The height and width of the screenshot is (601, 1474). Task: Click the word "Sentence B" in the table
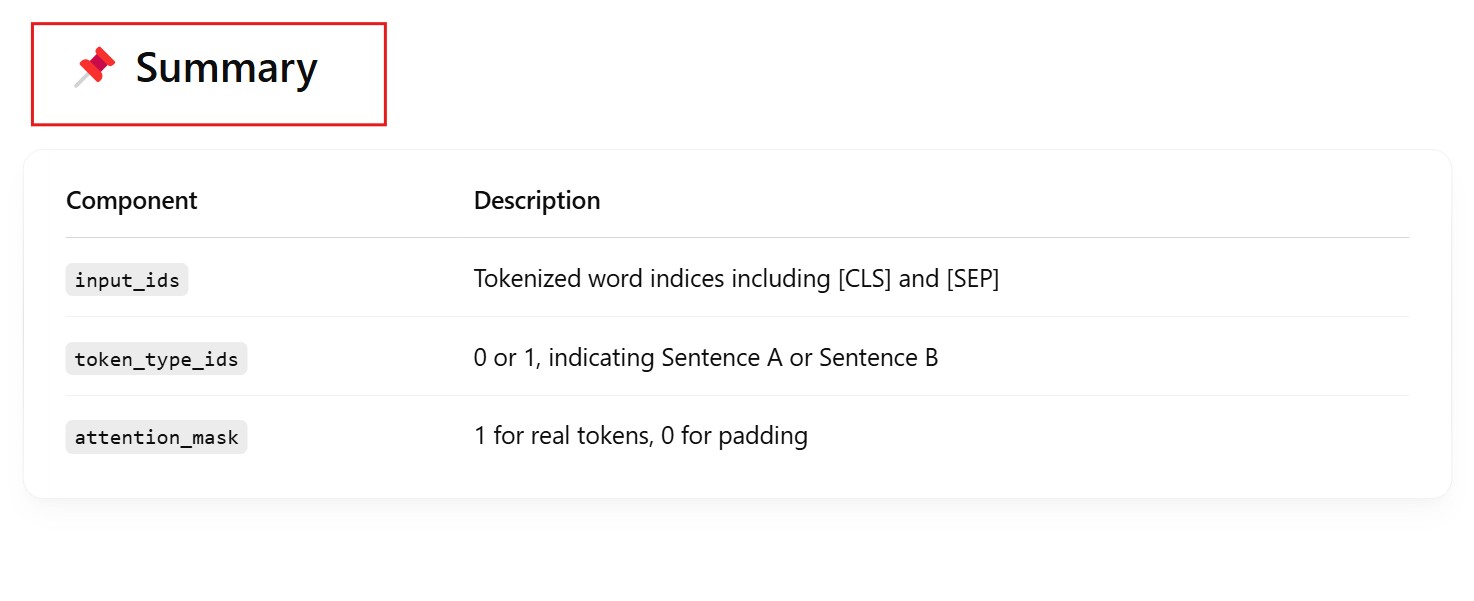click(878, 358)
